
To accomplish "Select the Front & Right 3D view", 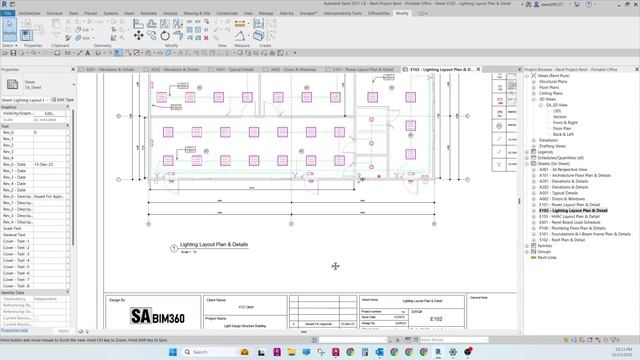I will (565, 122).
